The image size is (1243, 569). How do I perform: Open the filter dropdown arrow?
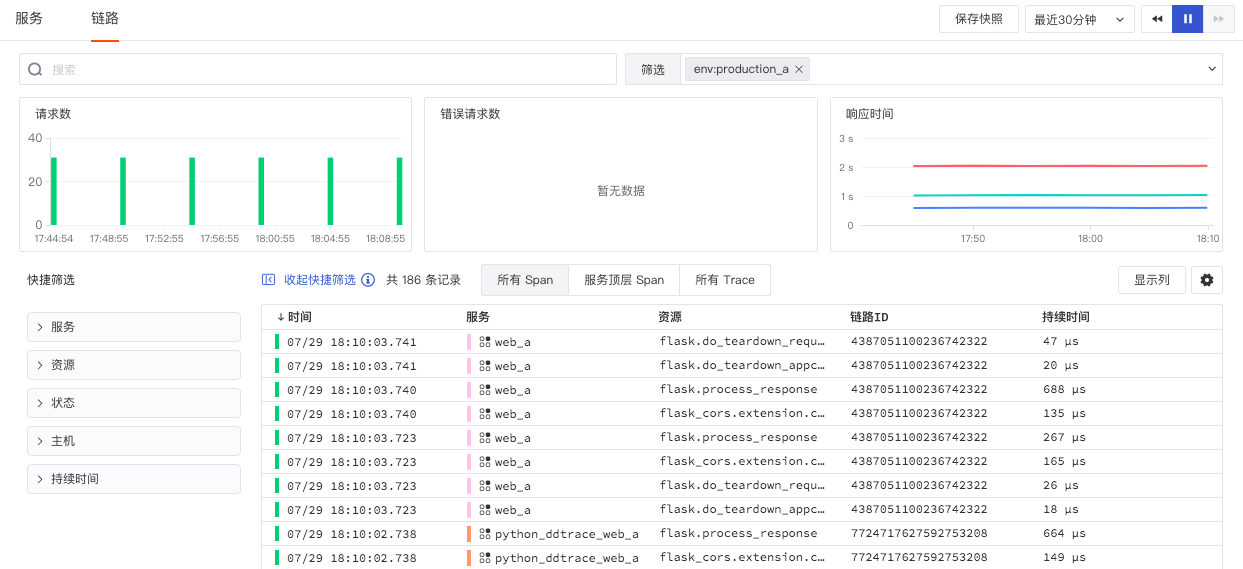(1213, 69)
